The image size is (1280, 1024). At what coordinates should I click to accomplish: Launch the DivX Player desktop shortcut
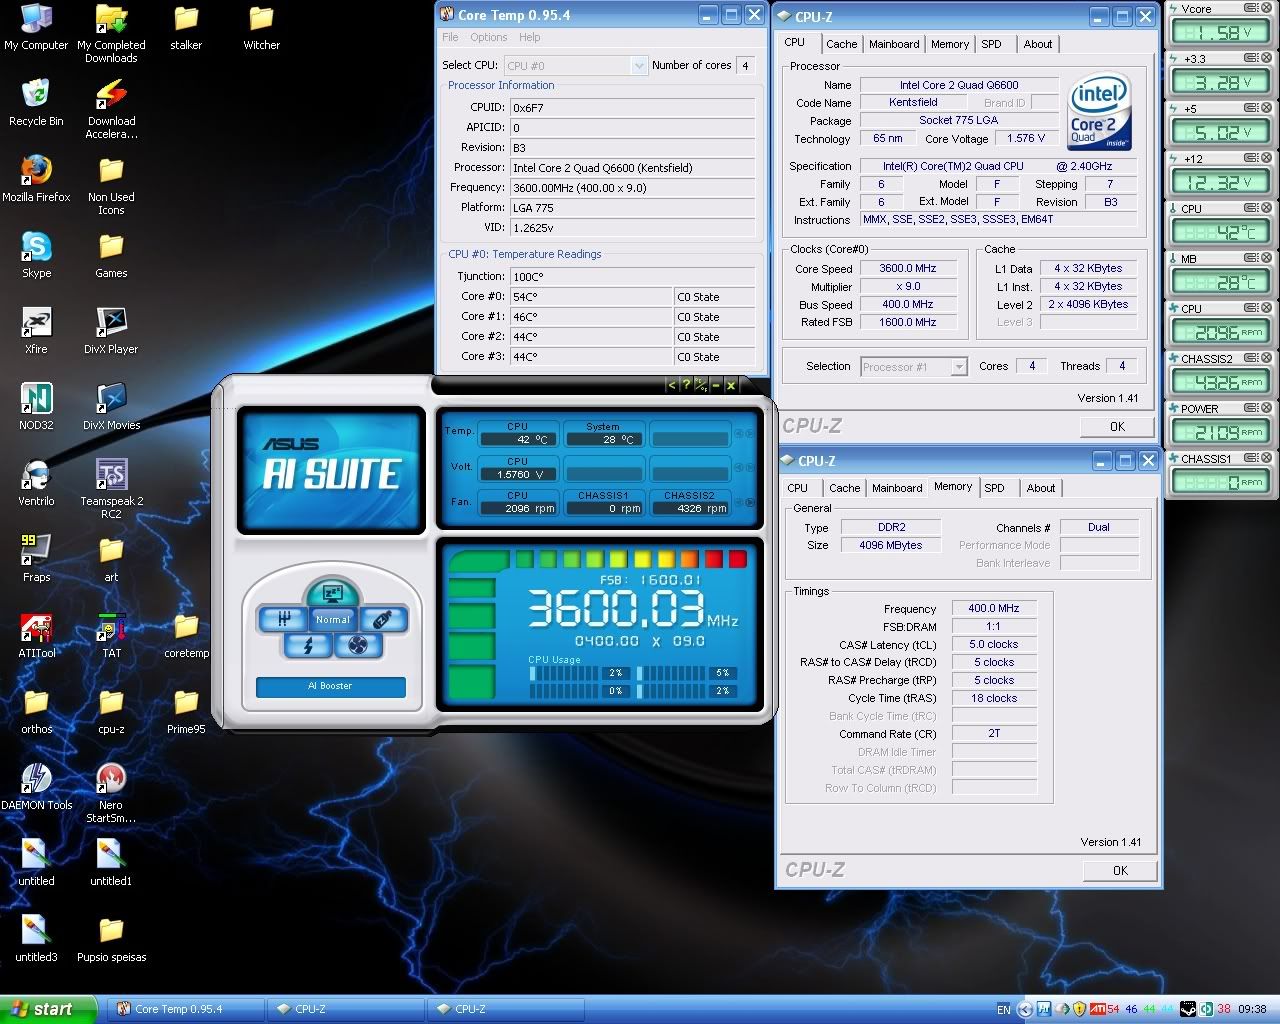pos(111,331)
